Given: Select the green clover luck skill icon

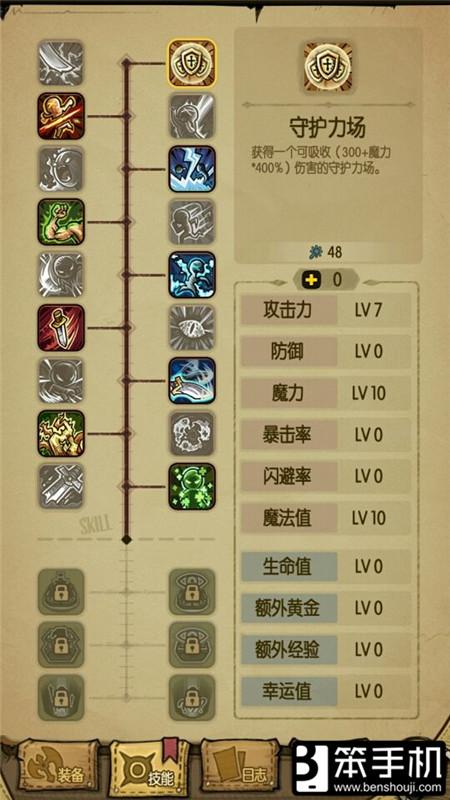Looking at the screenshot, I should click(192, 486).
